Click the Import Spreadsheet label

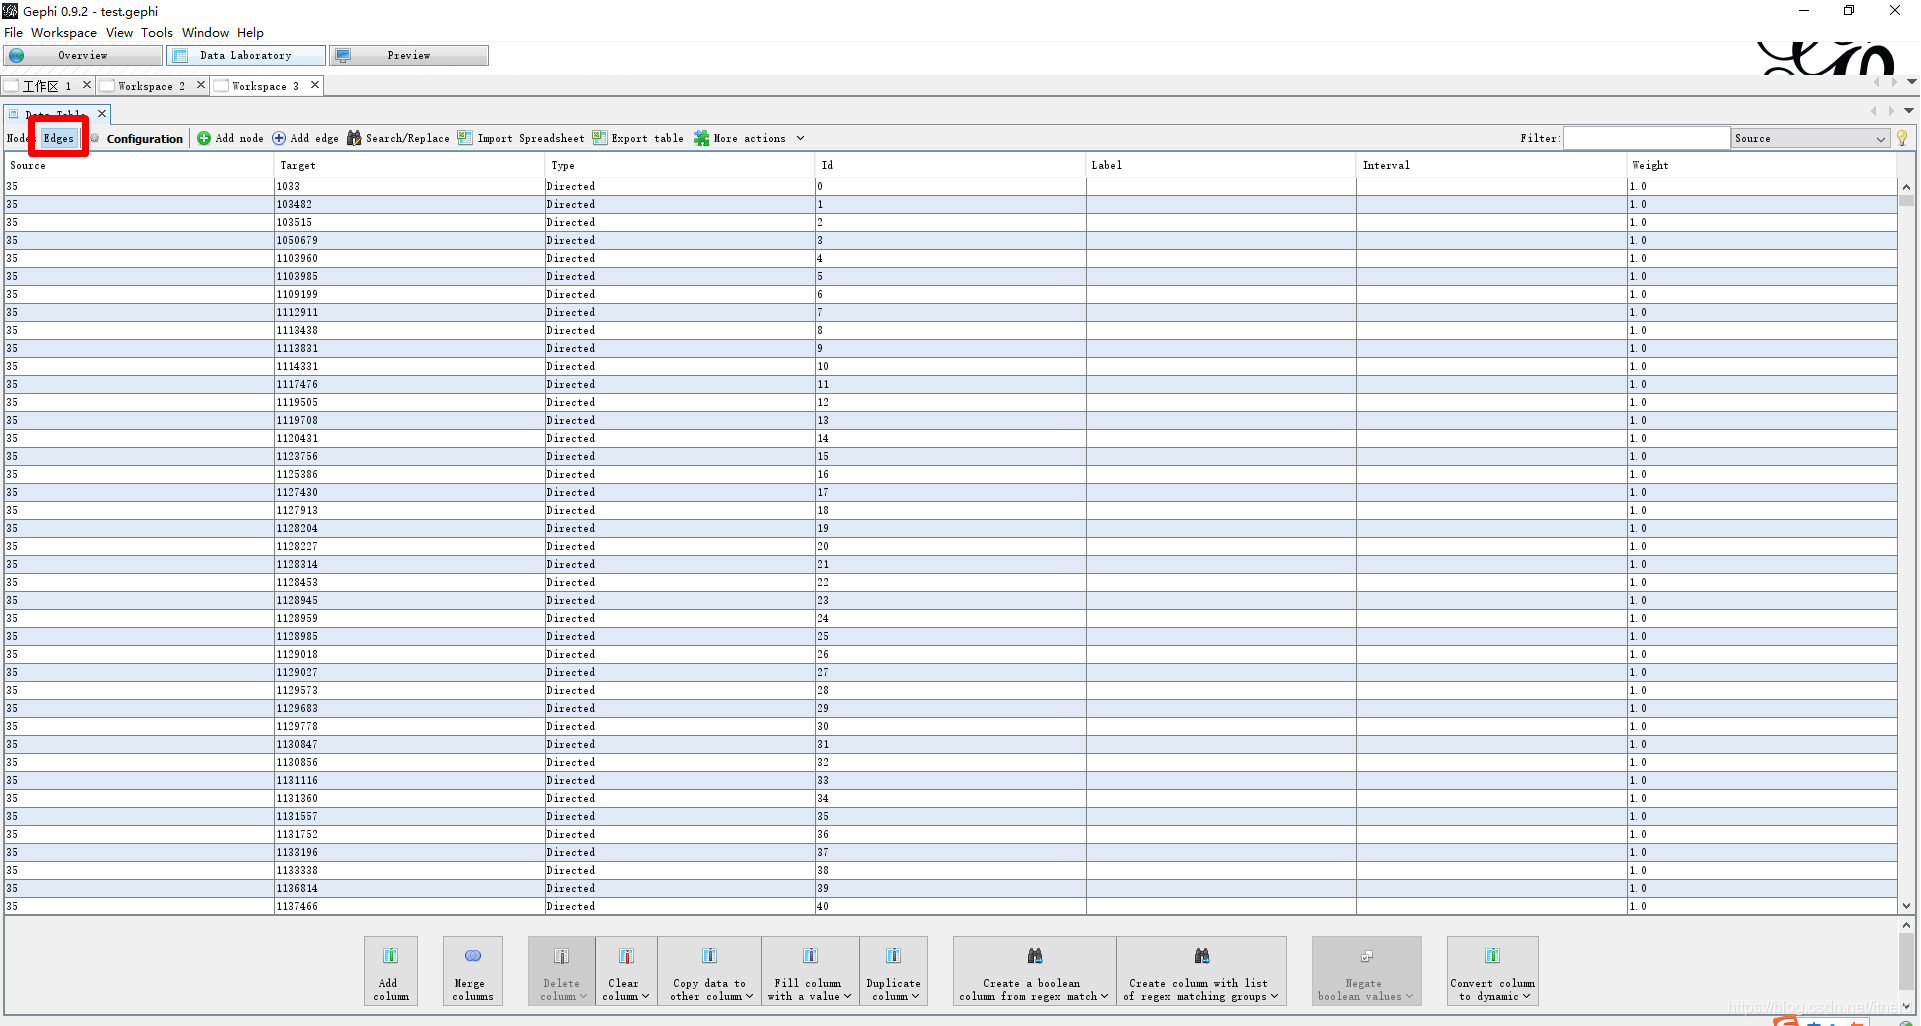[x=531, y=139]
